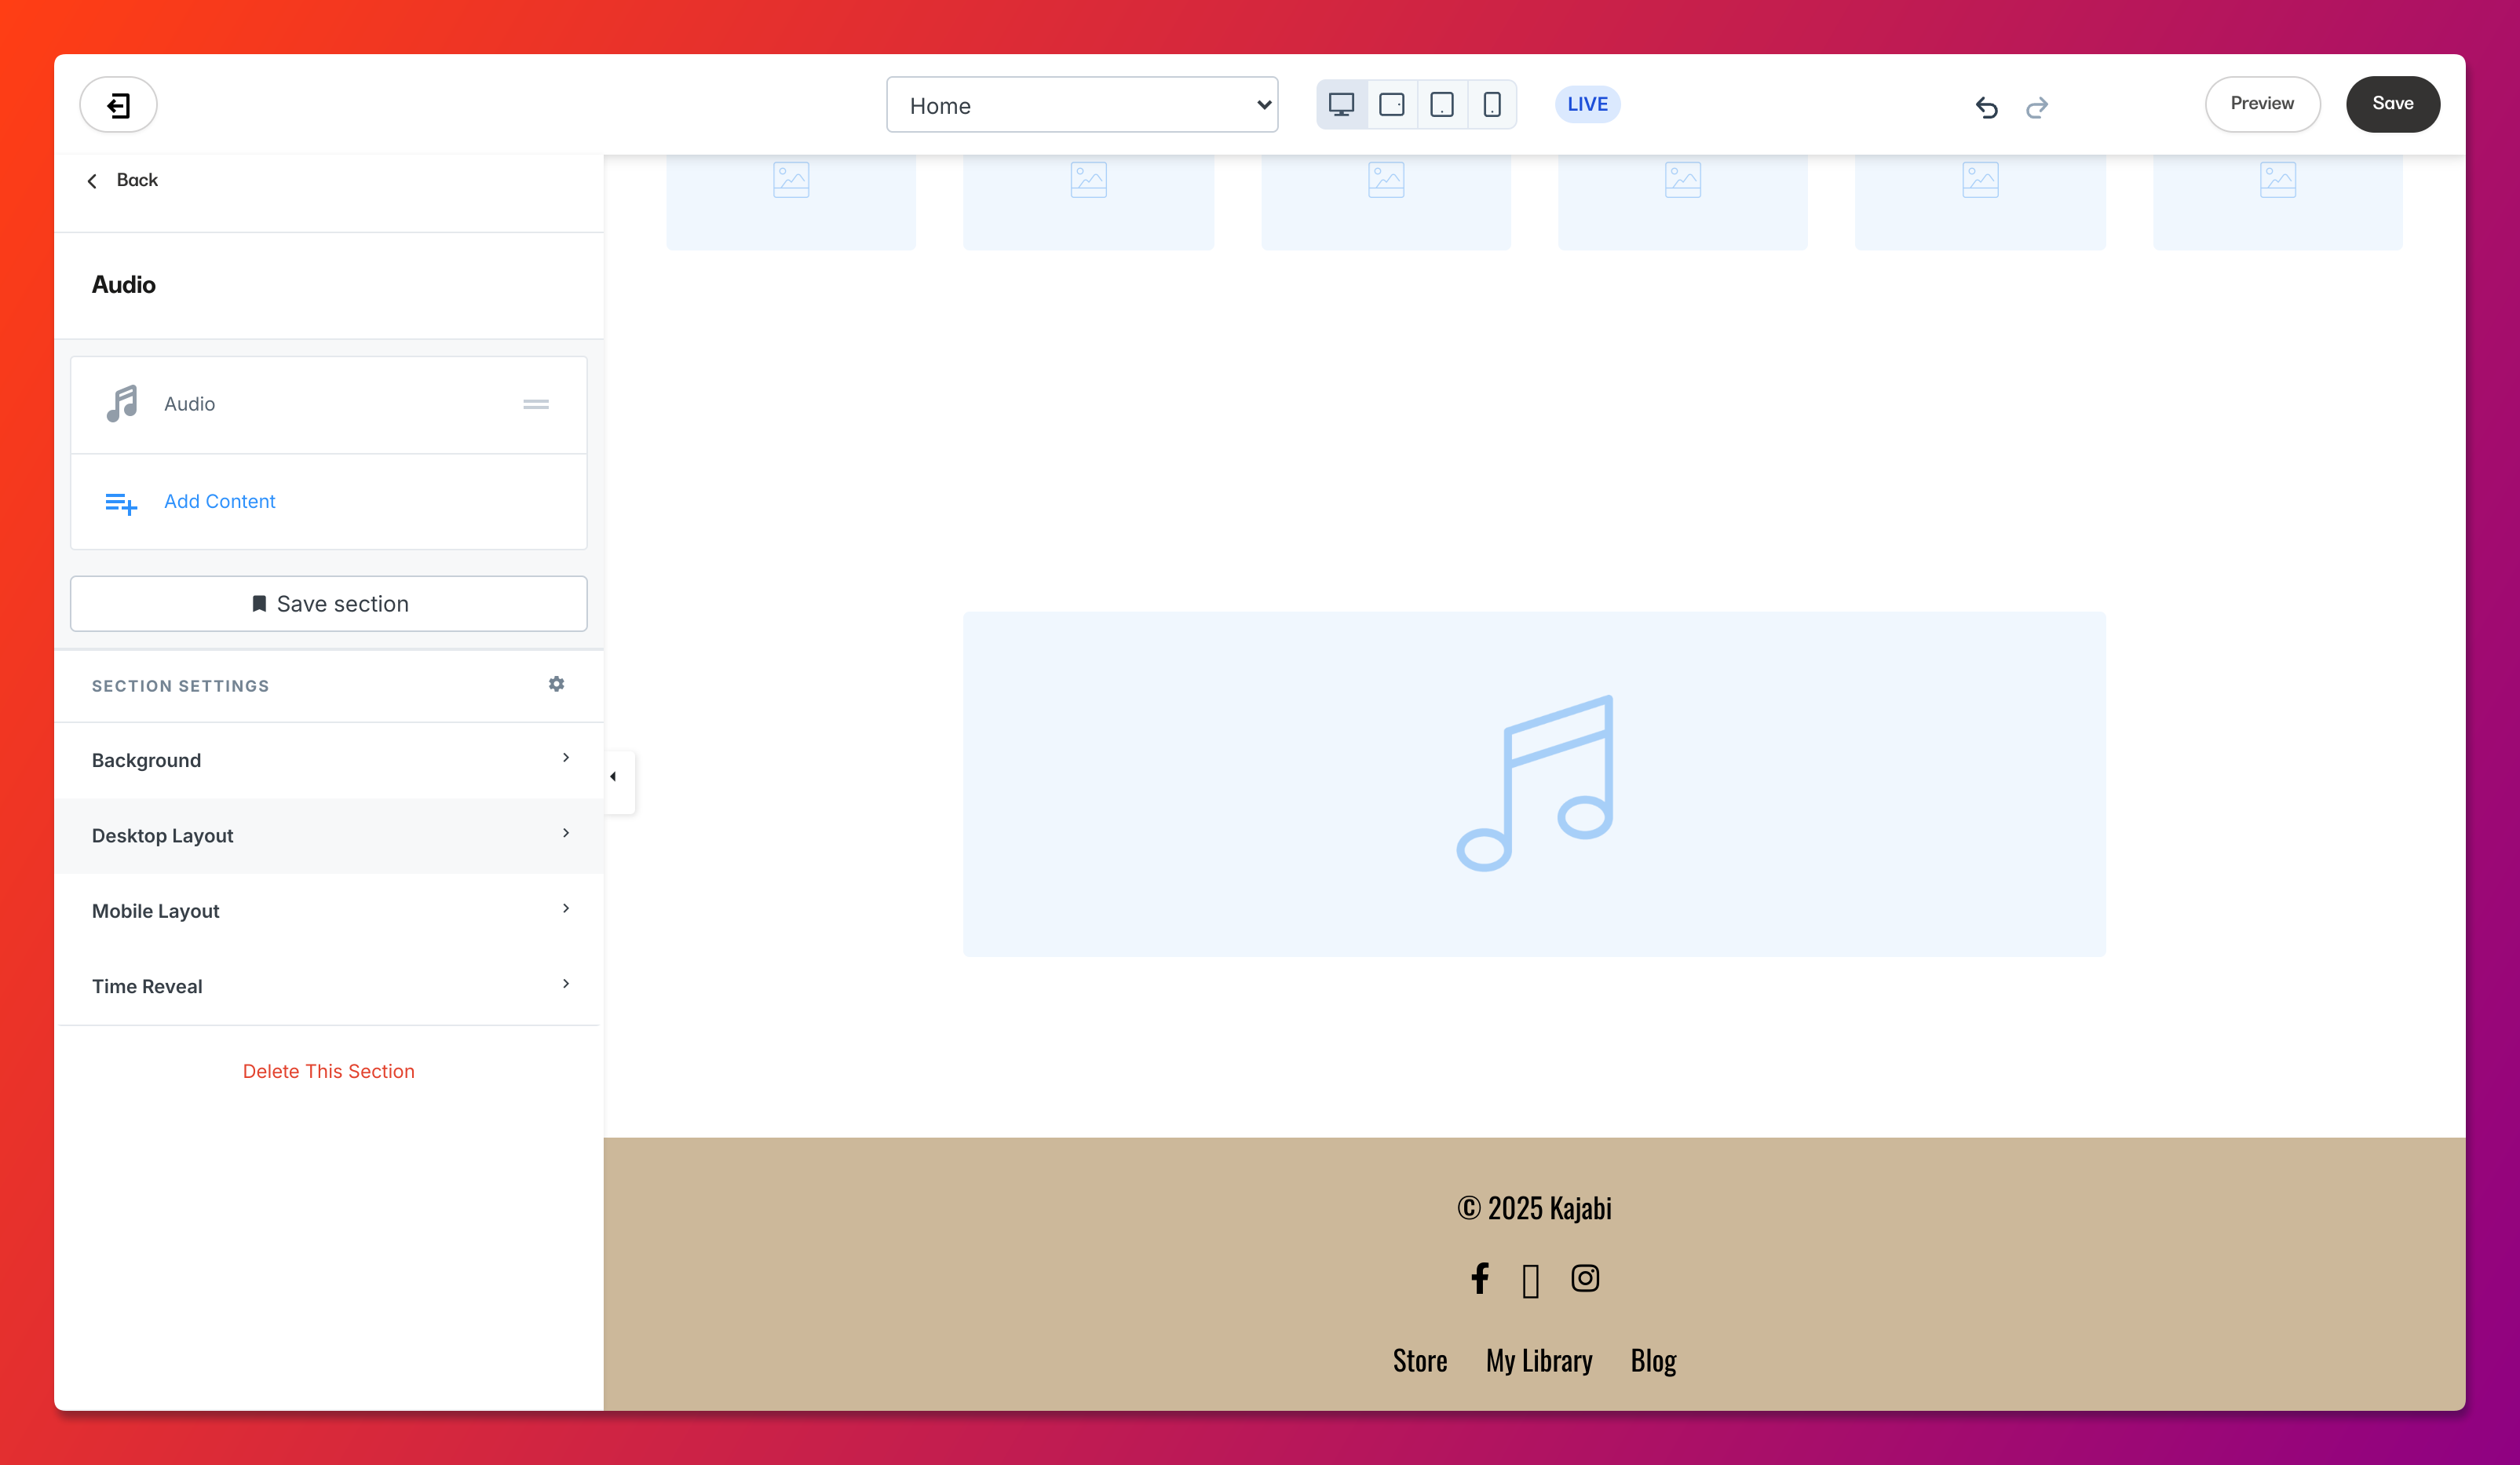Click the Save section button
The image size is (2520, 1465).
[328, 603]
